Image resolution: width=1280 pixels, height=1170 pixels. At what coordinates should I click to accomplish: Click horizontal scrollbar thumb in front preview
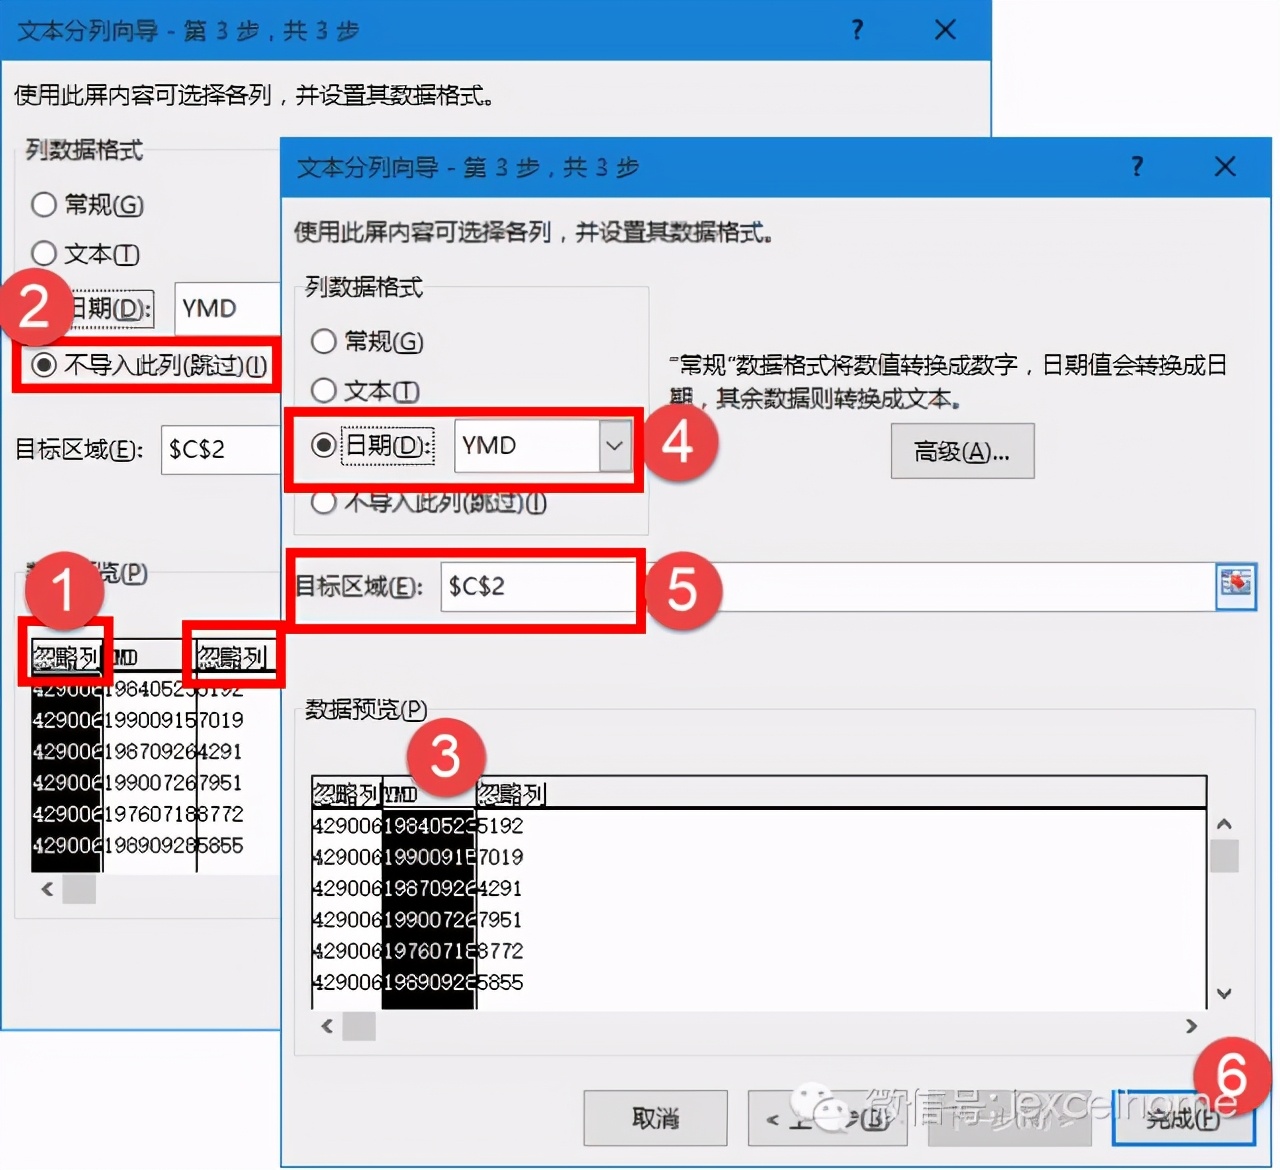359,1026
